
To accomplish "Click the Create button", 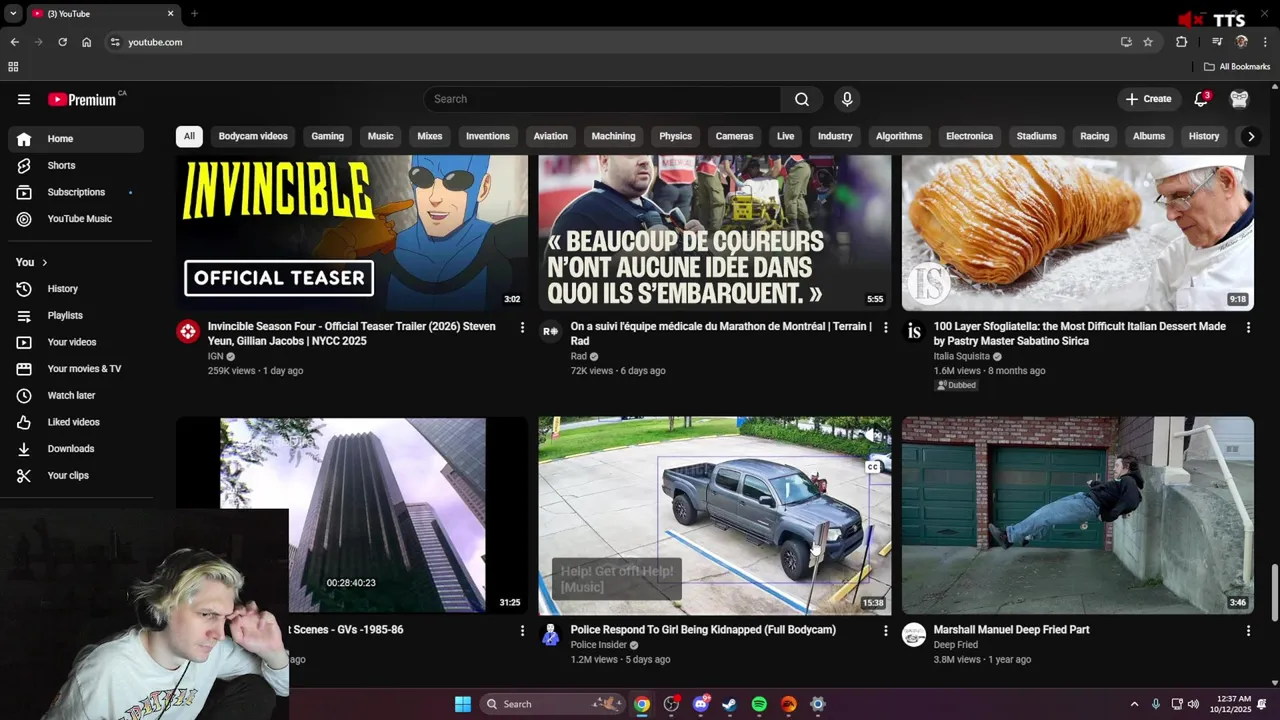I will tap(1148, 99).
